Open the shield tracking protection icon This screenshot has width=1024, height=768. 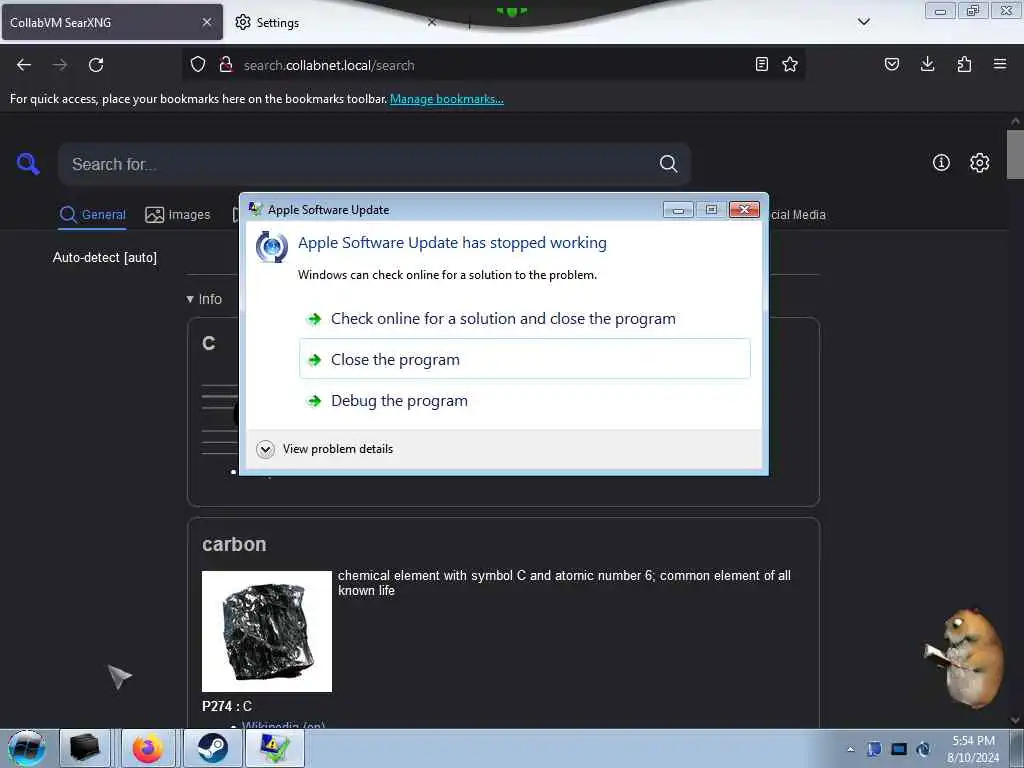[x=198, y=64]
